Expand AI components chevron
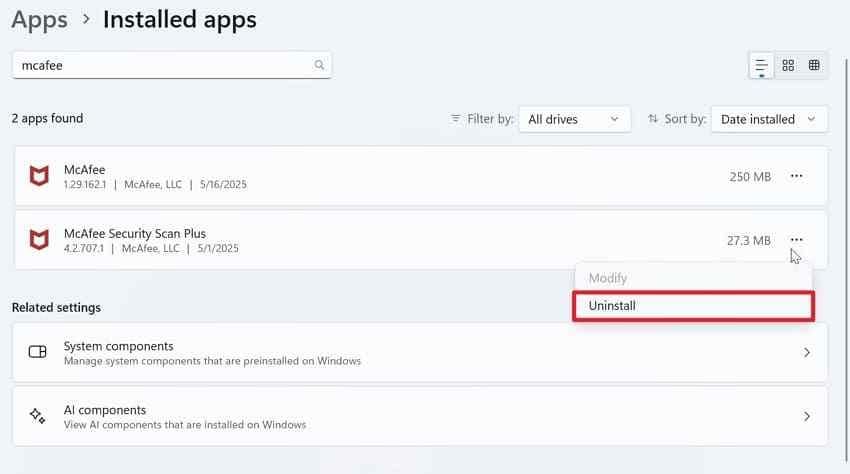 (807, 416)
